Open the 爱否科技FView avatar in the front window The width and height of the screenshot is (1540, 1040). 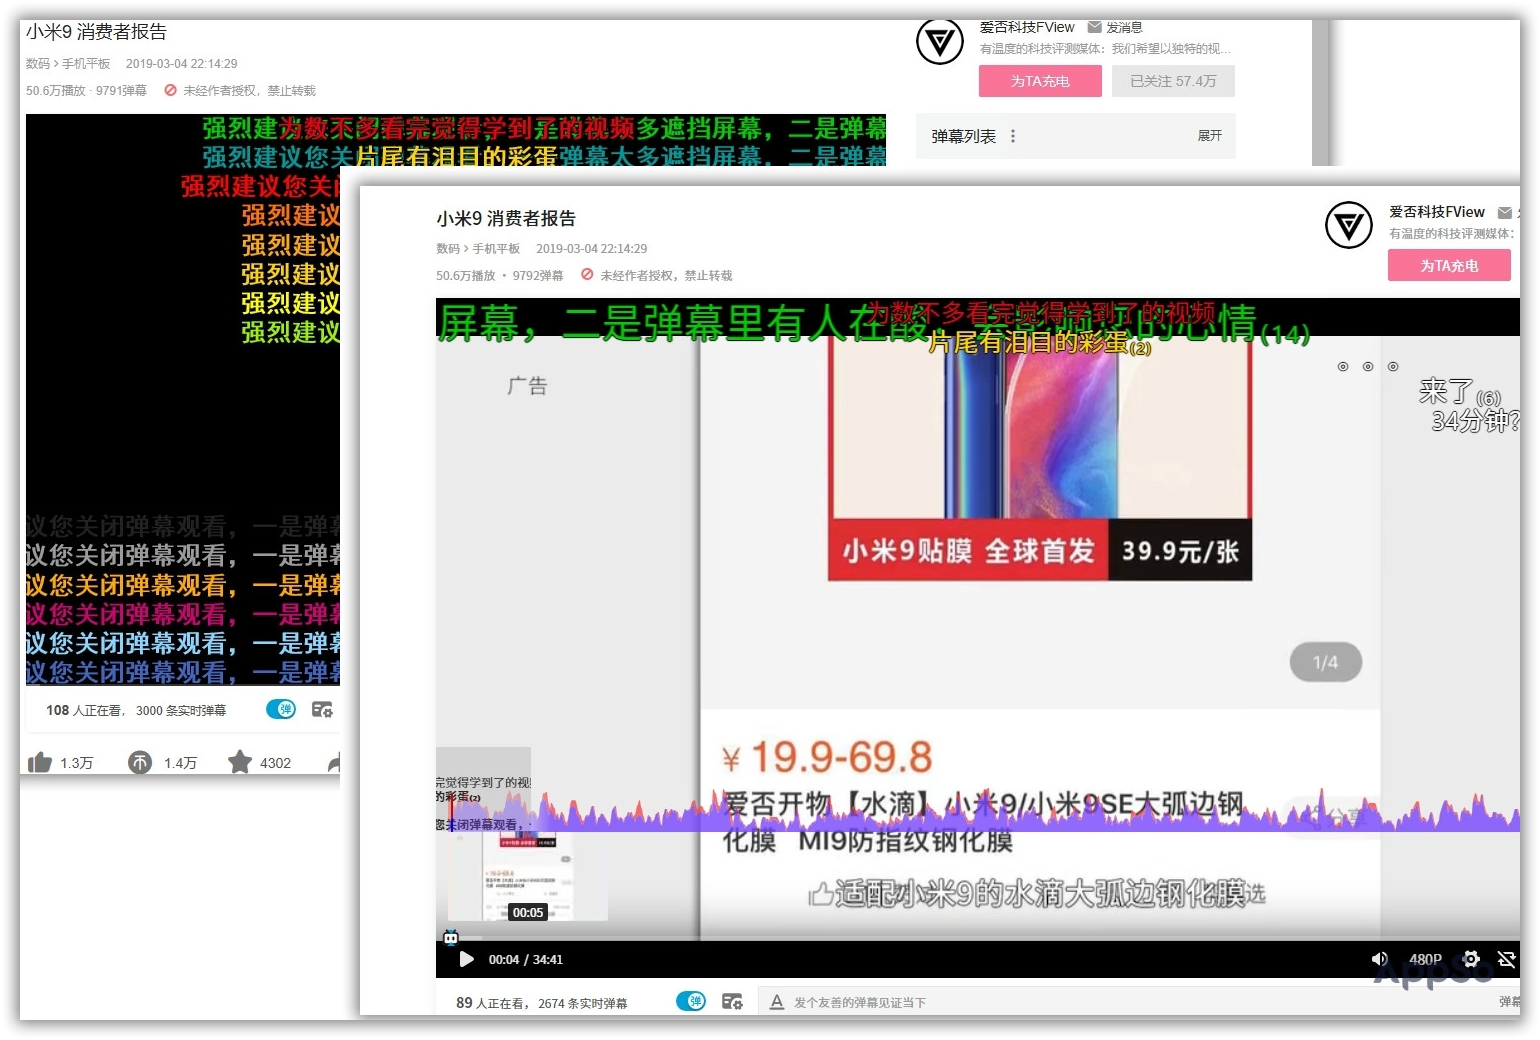click(x=1348, y=225)
